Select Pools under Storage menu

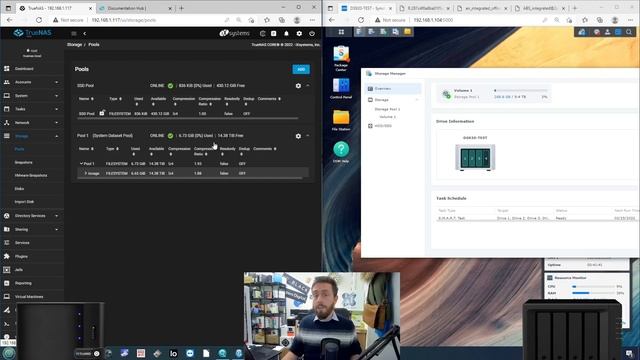pyautogui.click(x=20, y=149)
